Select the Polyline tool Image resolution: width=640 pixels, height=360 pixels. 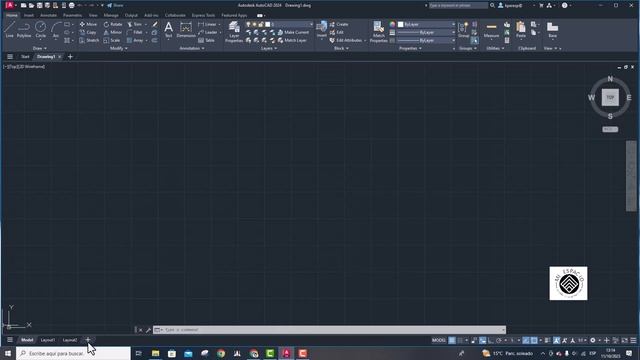[x=24, y=30]
